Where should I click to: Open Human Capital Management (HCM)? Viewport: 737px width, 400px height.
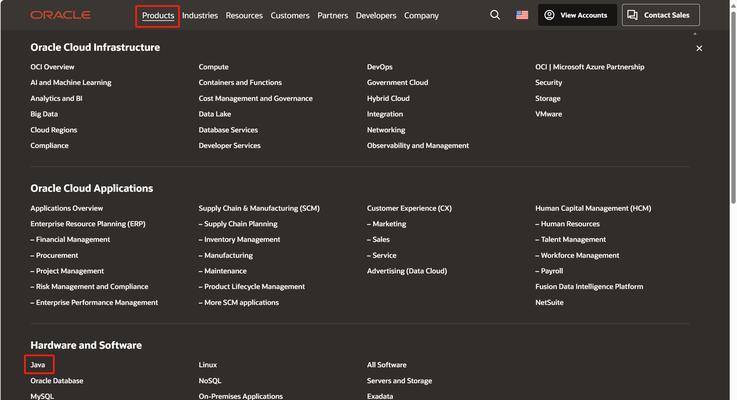point(593,208)
